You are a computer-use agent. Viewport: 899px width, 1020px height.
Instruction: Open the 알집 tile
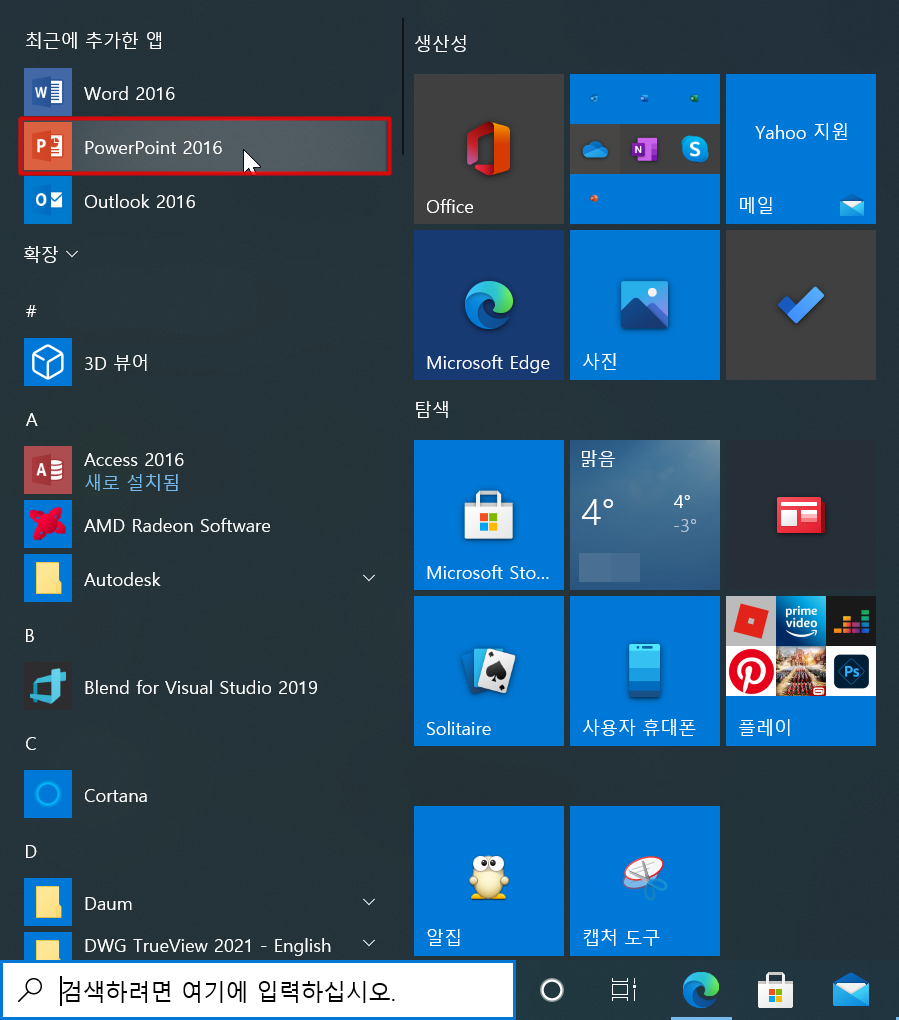(x=489, y=881)
